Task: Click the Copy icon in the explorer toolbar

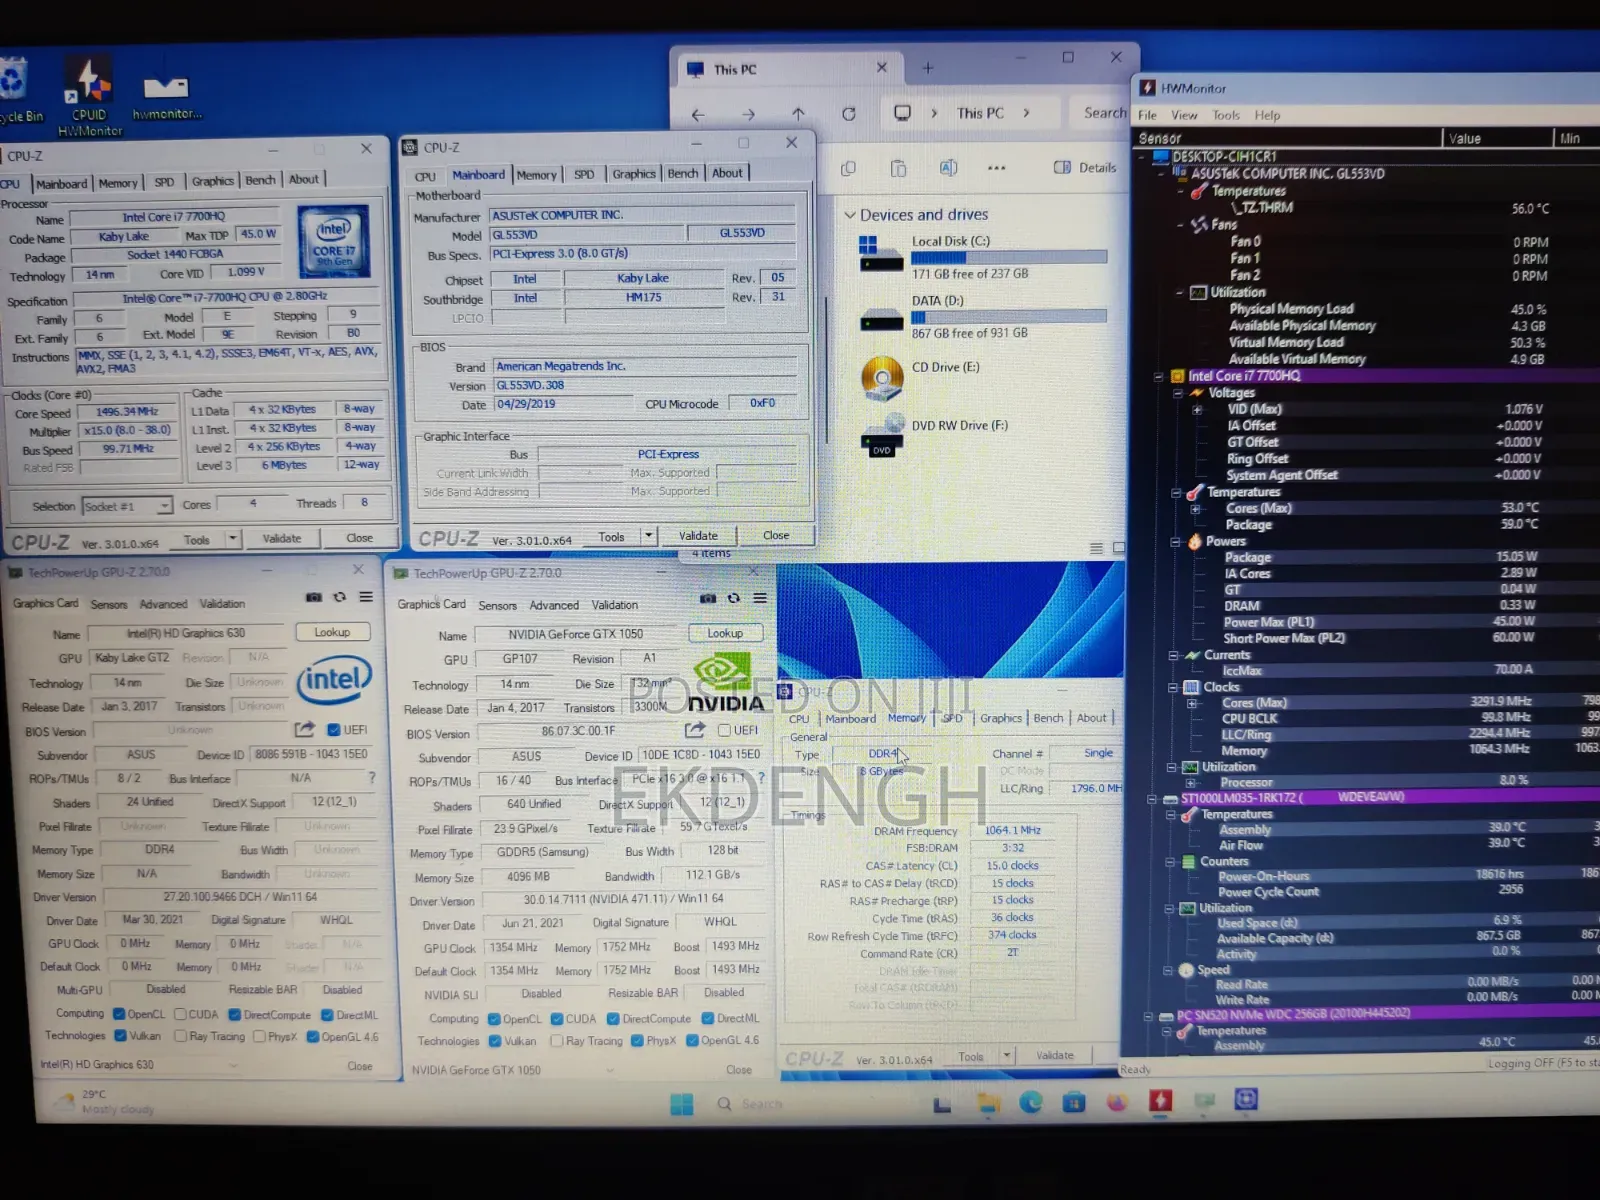Action: click(x=848, y=168)
